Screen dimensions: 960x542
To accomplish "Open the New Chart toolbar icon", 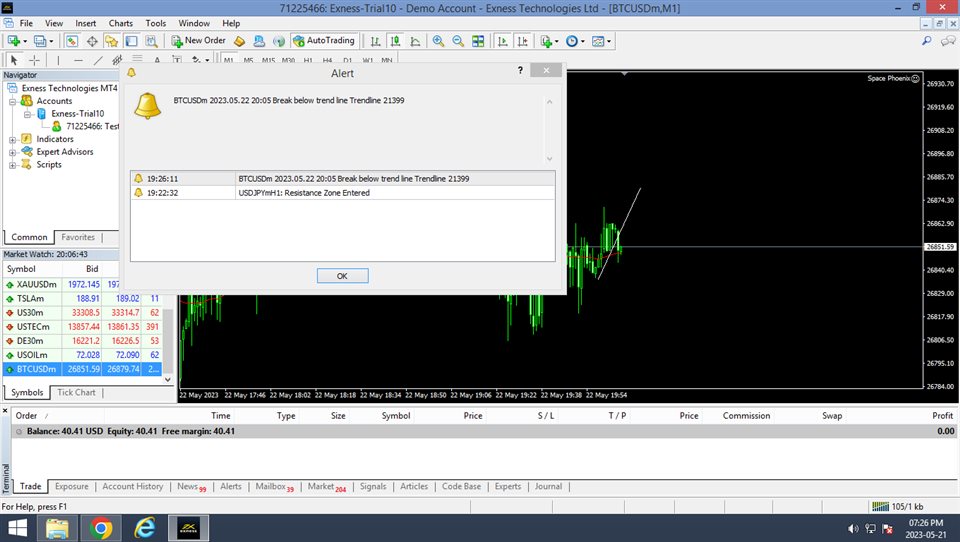I will click(12, 41).
